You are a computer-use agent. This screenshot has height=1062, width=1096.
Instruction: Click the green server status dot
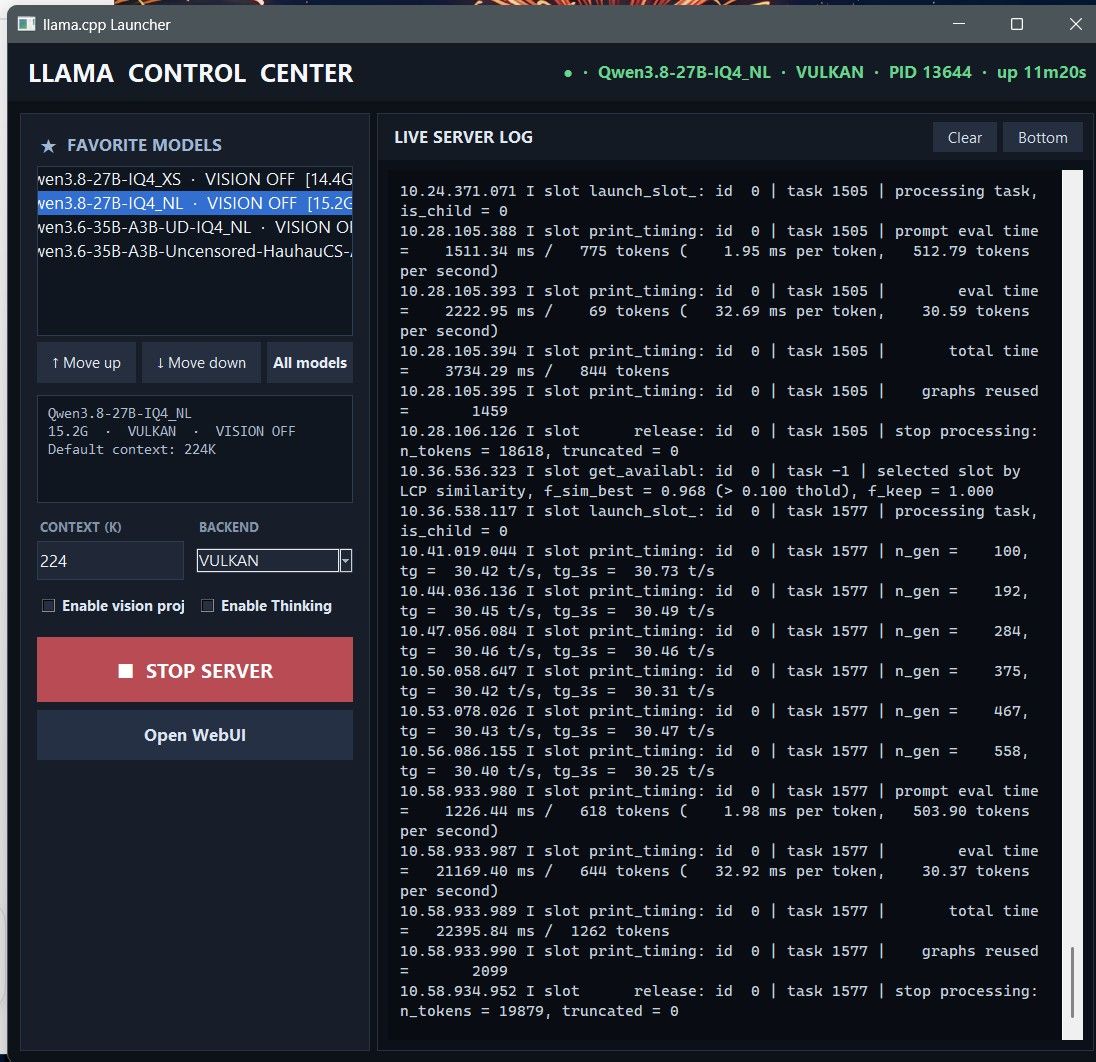coord(568,73)
